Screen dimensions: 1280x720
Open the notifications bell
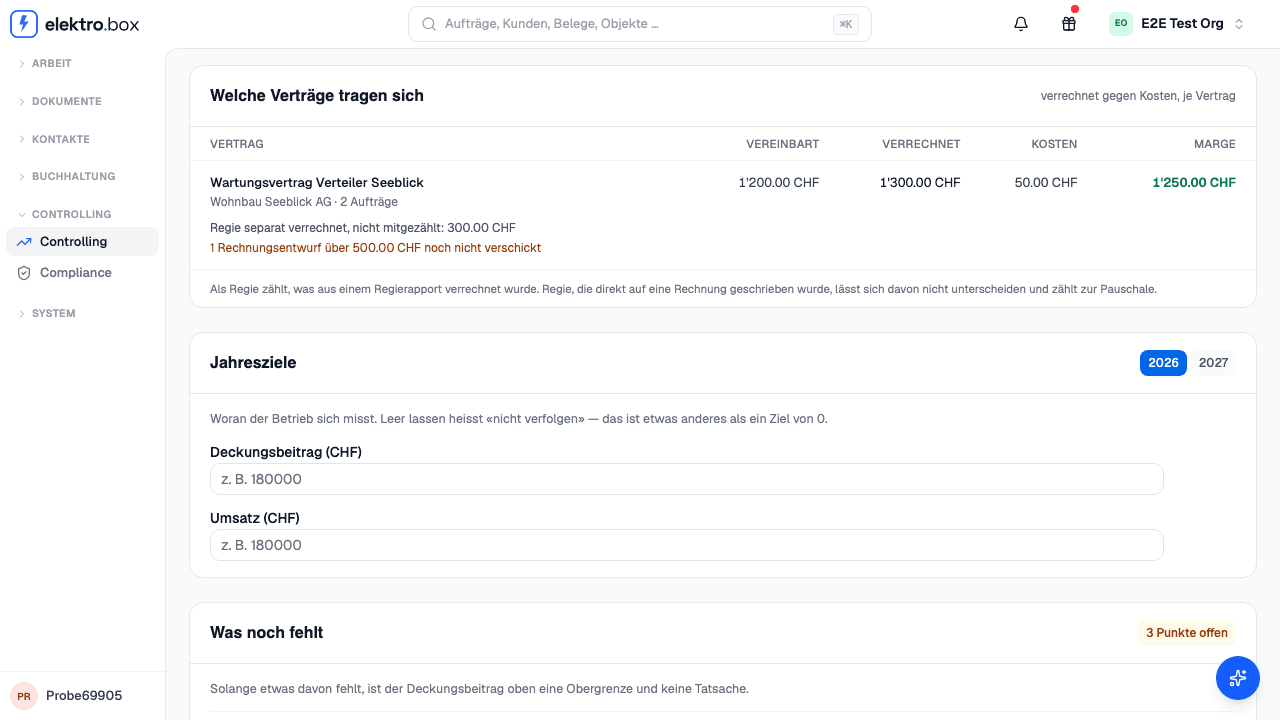[1021, 24]
